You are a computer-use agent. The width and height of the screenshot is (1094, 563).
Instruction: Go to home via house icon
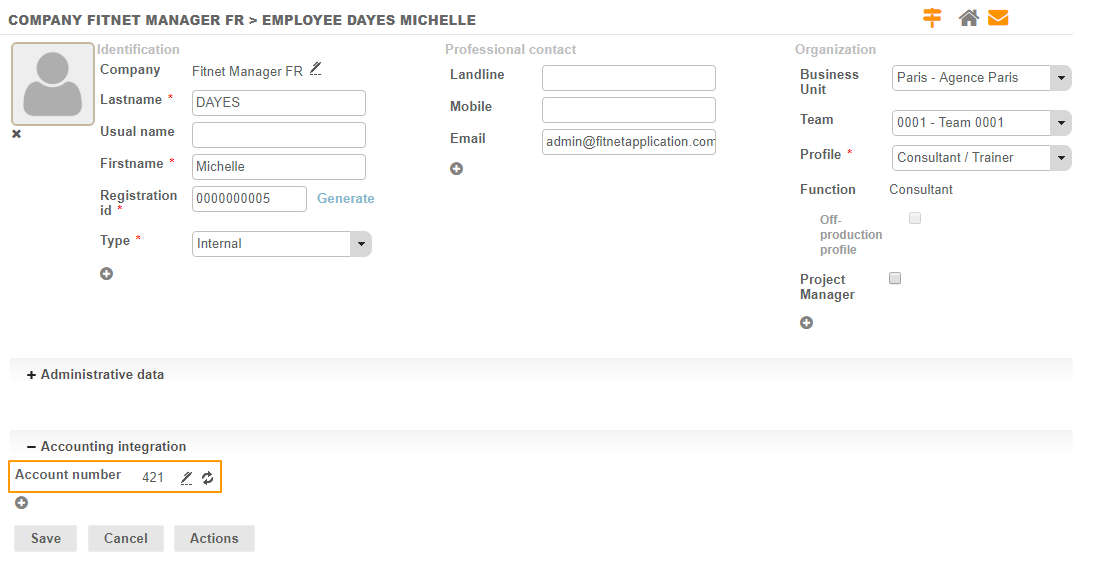tap(968, 18)
